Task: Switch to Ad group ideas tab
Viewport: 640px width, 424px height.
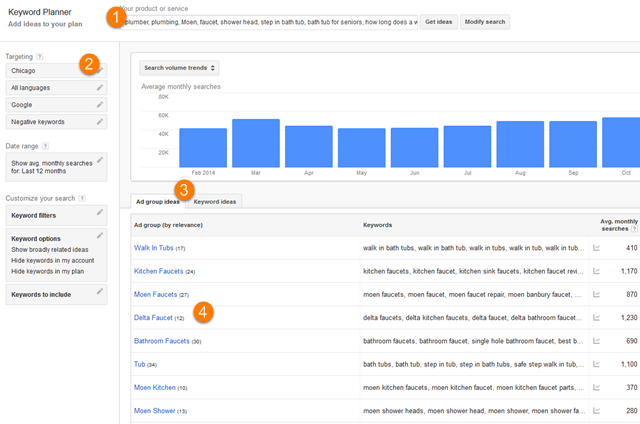Action: pyautogui.click(x=158, y=202)
